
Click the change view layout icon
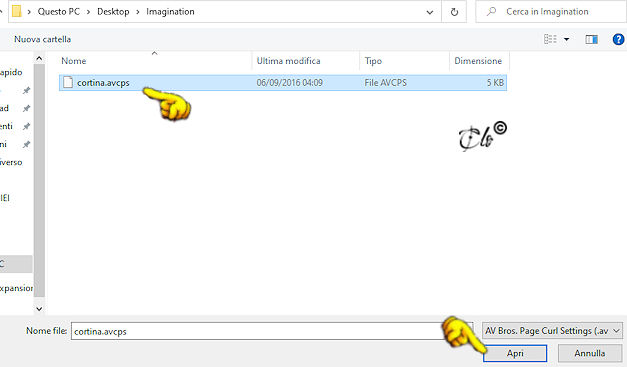(550, 39)
